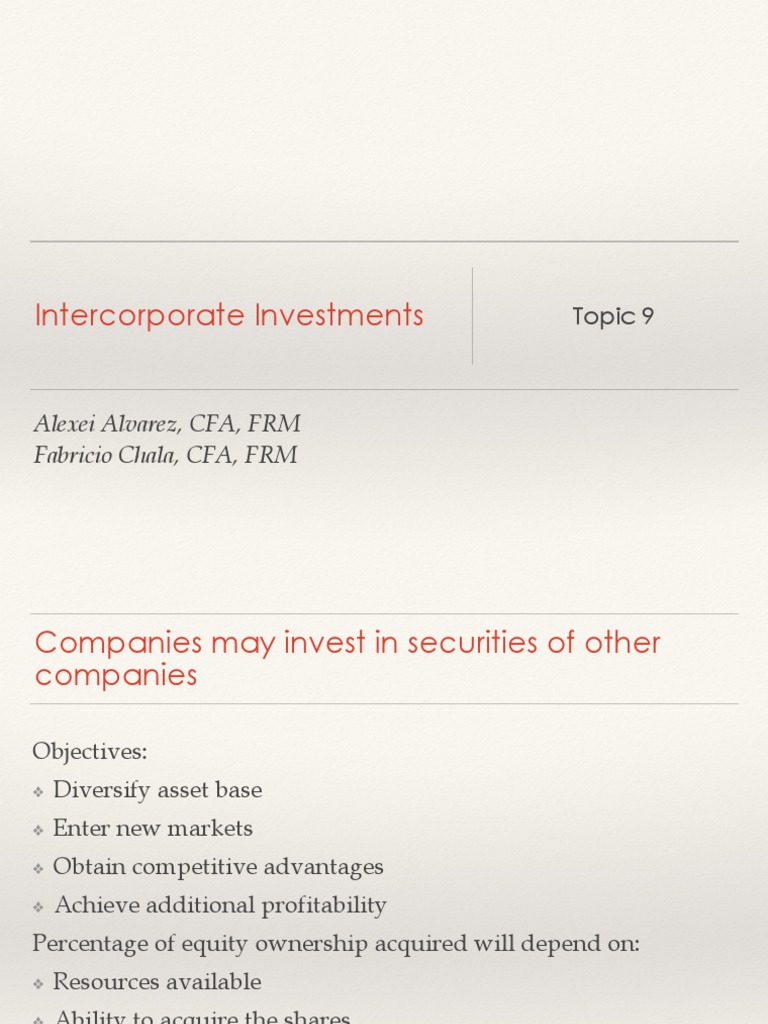This screenshot has height=1024, width=768.
Task: Click the Obtain competitive advantages line
Action: pos(218,867)
